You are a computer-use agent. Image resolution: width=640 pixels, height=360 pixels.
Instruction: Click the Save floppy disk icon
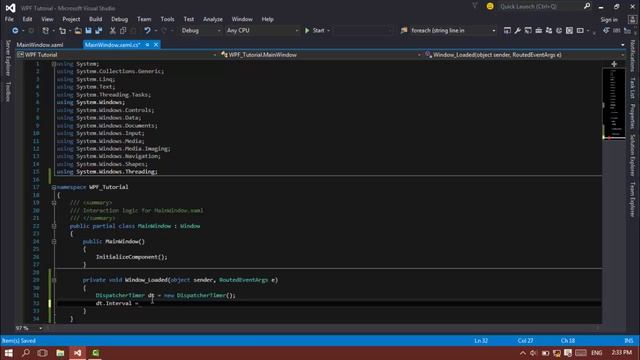pyautogui.click(x=88, y=31)
